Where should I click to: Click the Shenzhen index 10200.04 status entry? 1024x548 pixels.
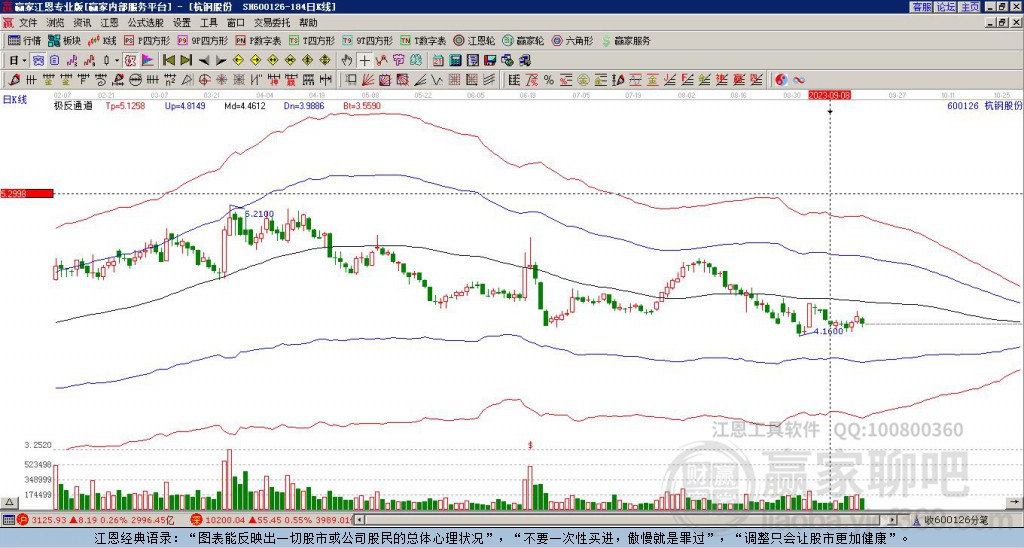tap(273, 520)
